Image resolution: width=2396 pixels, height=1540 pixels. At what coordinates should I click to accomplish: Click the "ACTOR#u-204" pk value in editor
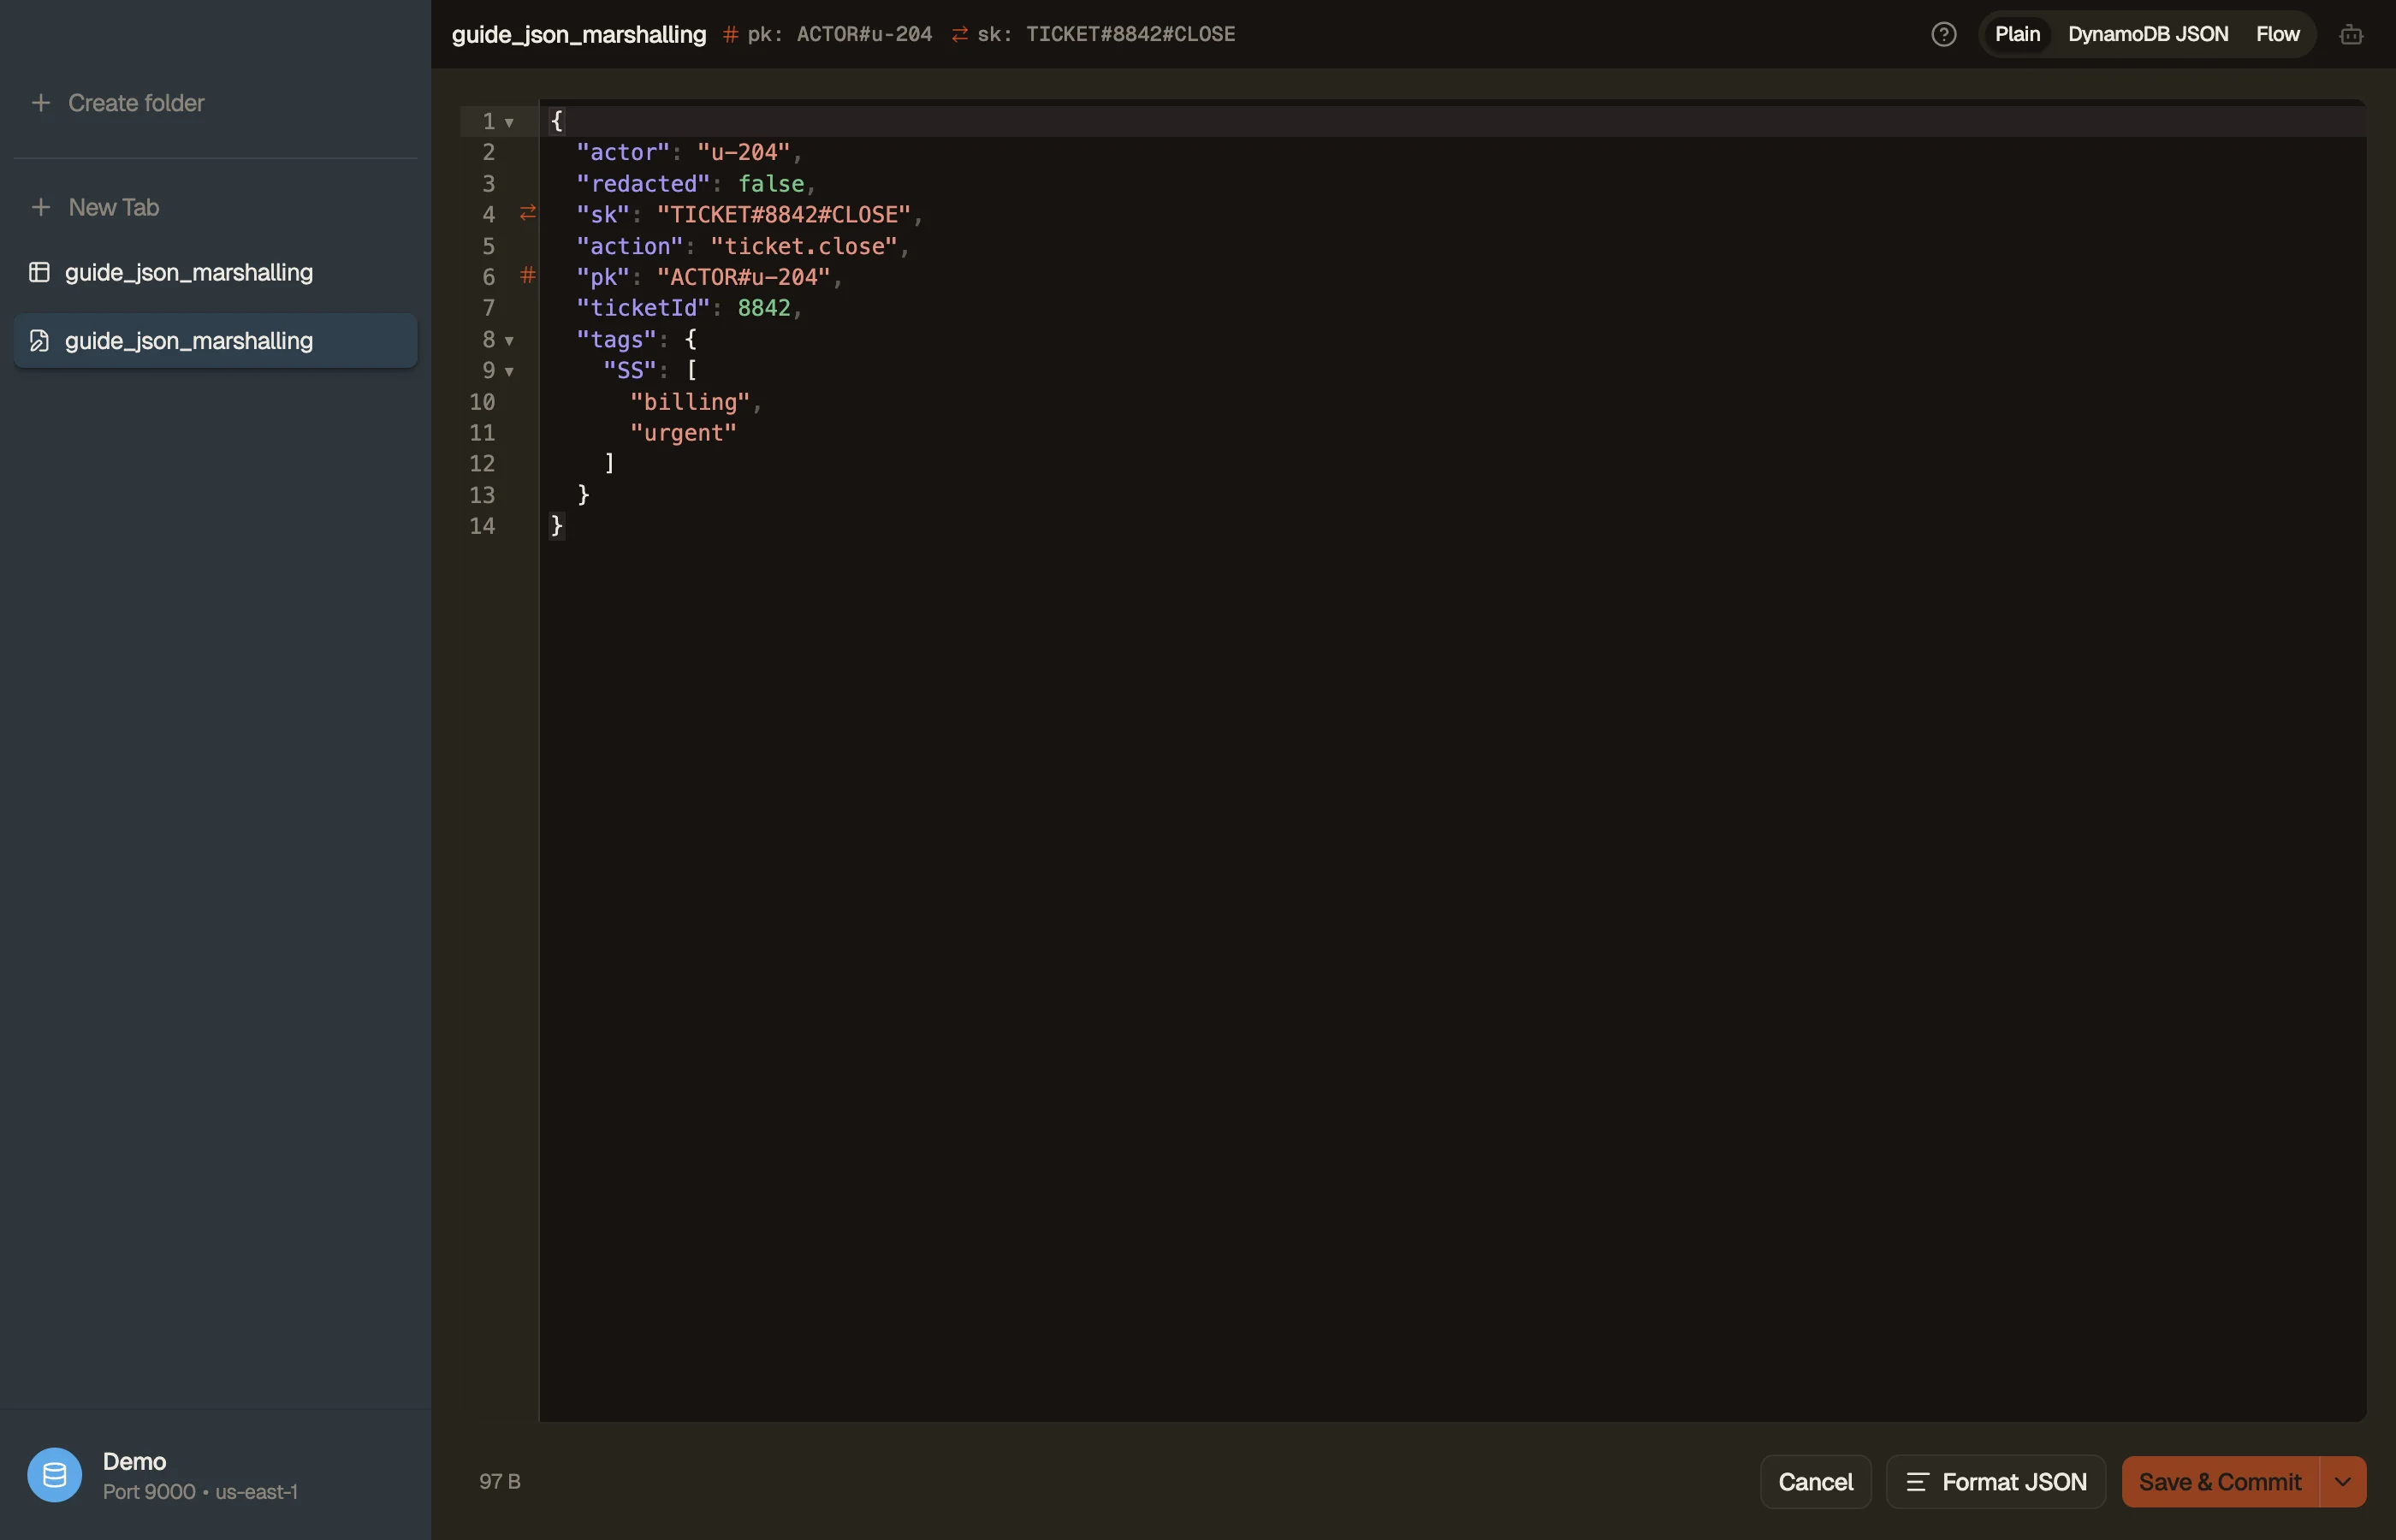[x=743, y=277]
